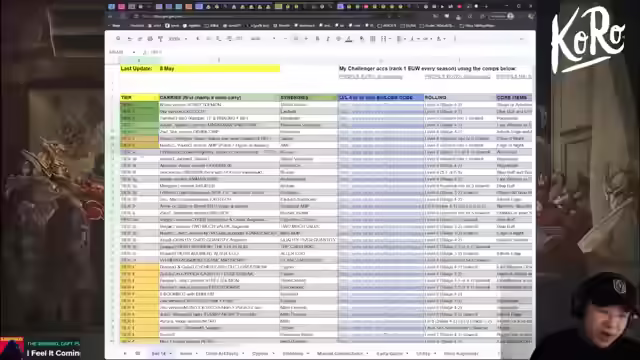Image resolution: width=640 pixels, height=360 pixels.
Task: Click the first profile link under Challenger accs
Action: click(x=371, y=77)
